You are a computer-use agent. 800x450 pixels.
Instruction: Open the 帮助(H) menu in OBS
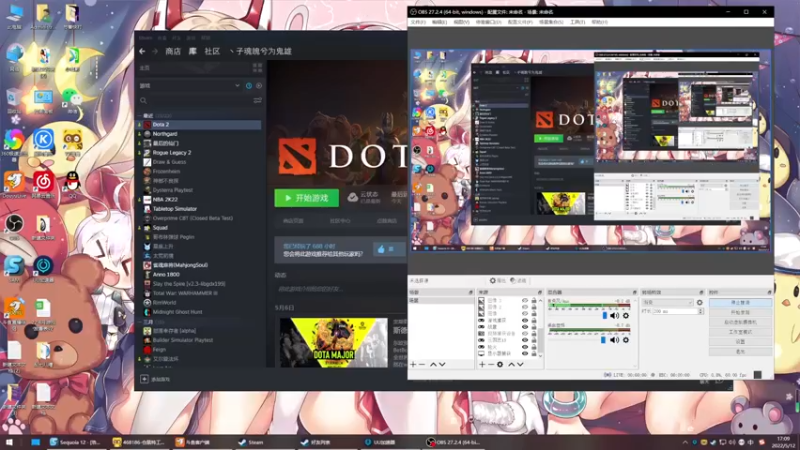pyautogui.click(x=599, y=22)
